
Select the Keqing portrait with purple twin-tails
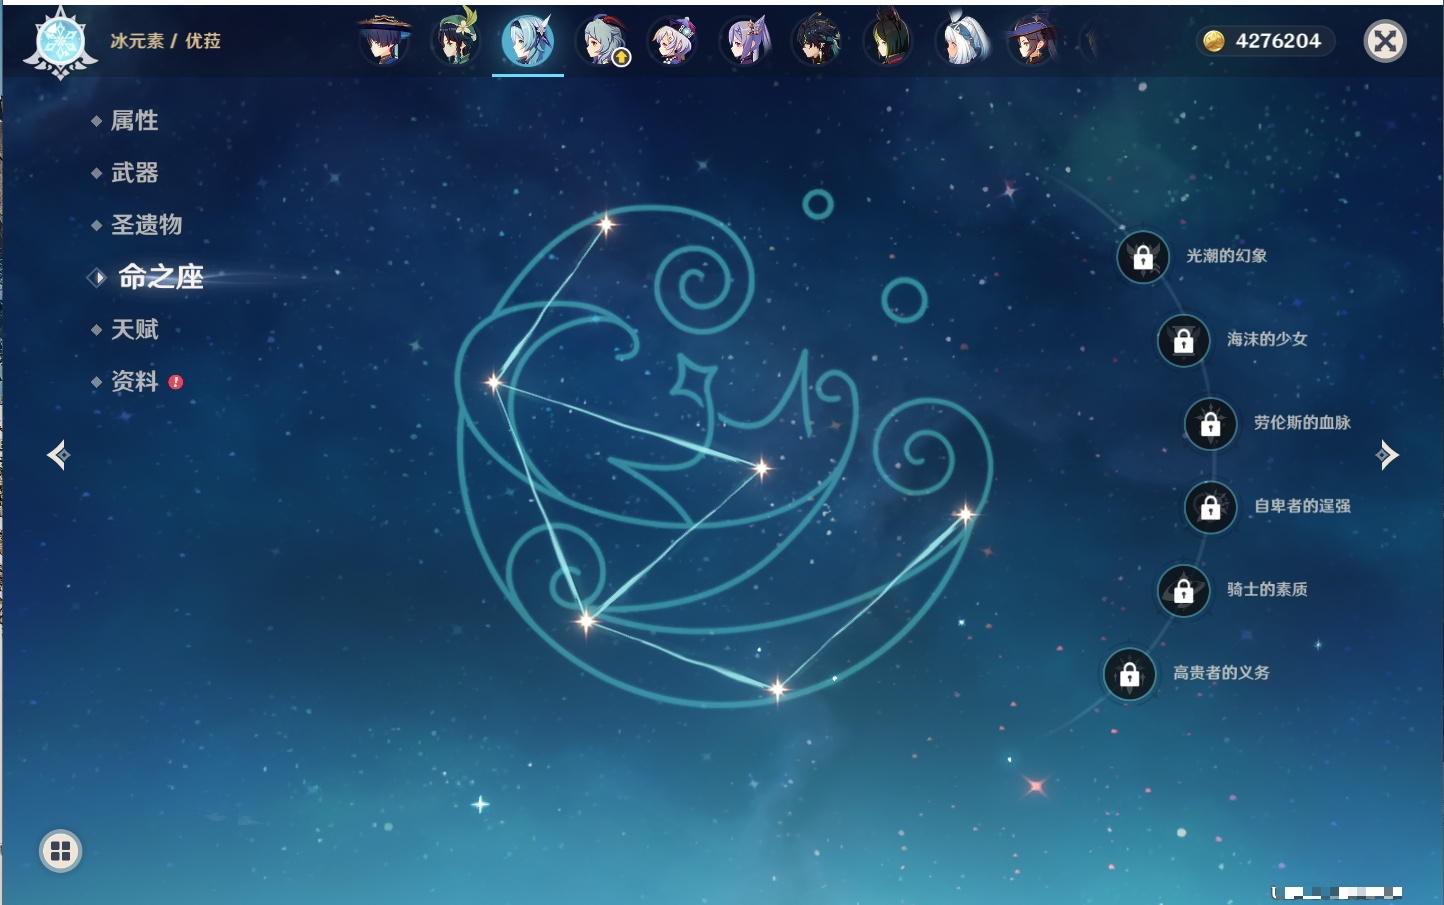(x=745, y=41)
